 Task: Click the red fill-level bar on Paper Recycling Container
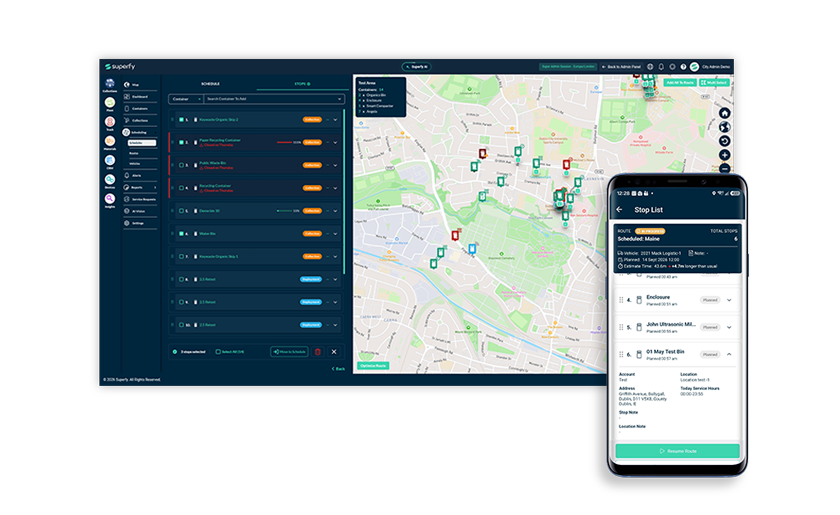pyautogui.click(x=284, y=143)
